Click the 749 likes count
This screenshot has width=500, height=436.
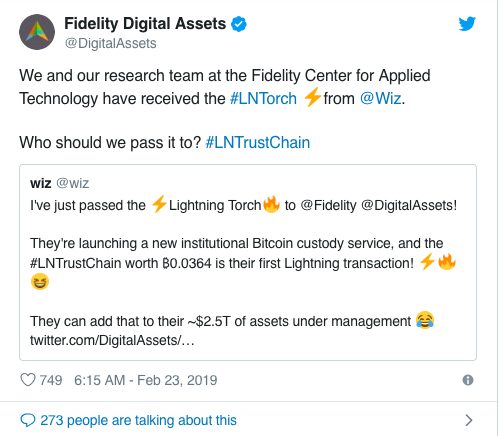(x=51, y=380)
